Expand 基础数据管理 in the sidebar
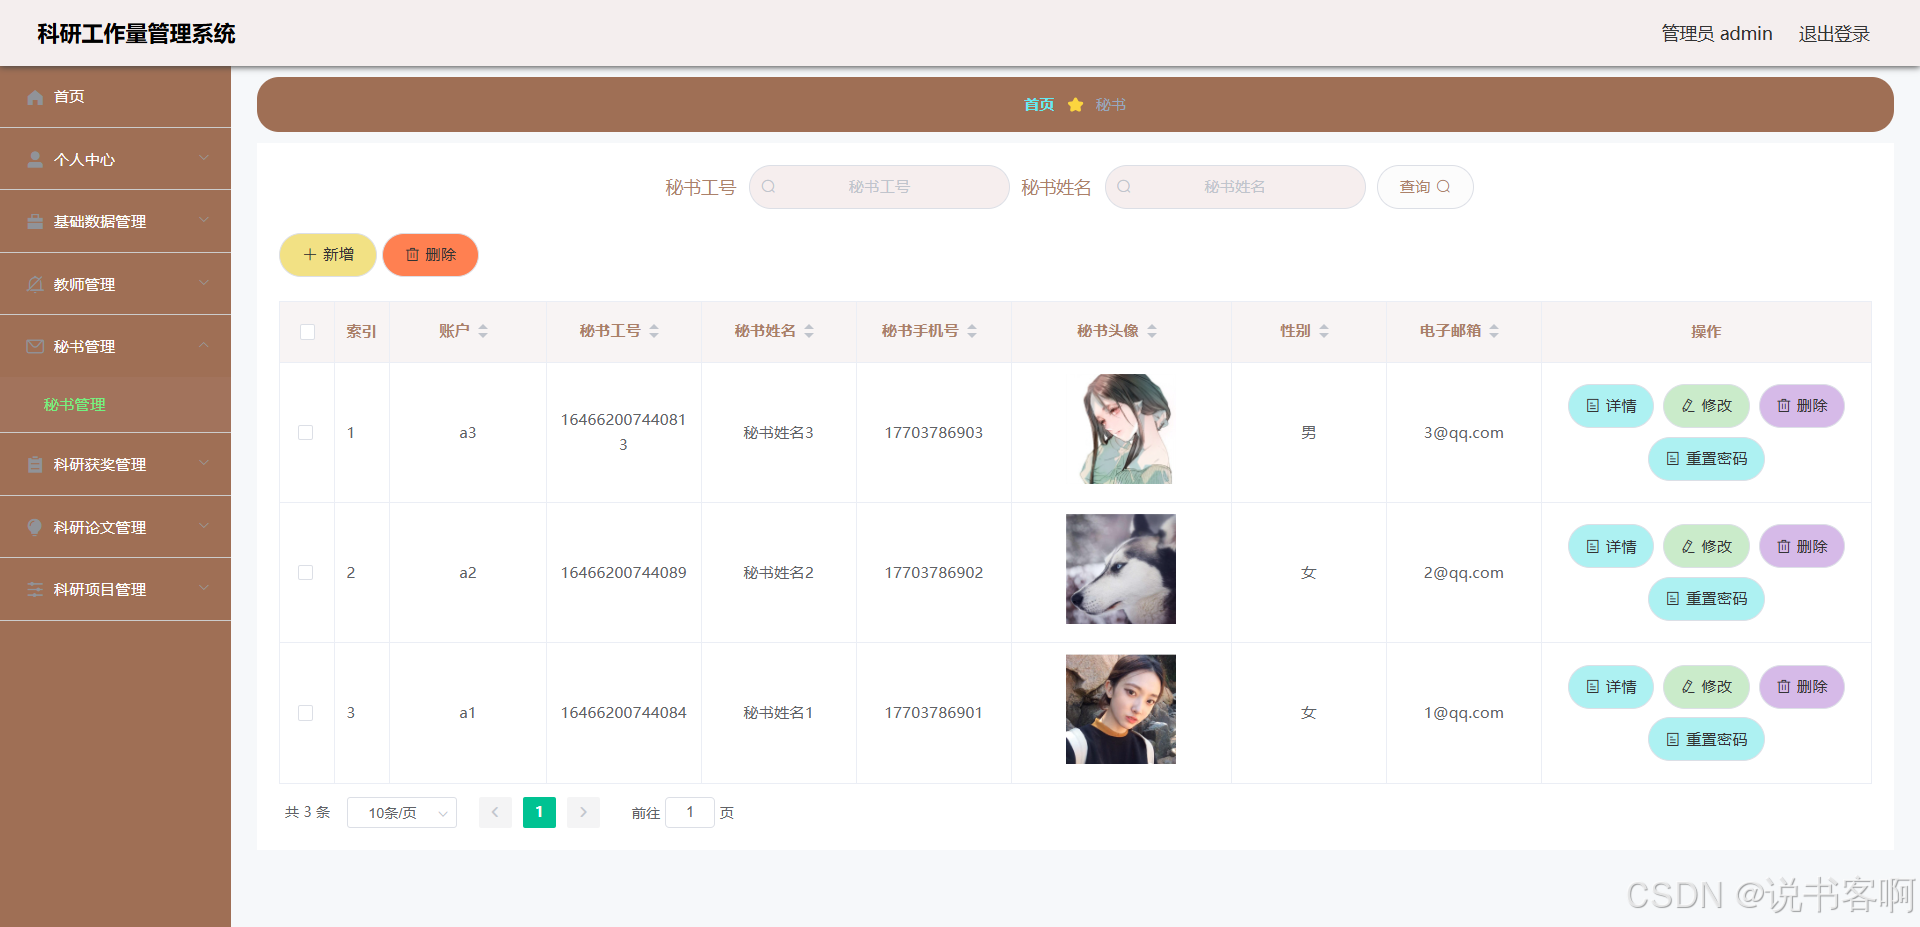This screenshot has width=1920, height=927. [115, 221]
